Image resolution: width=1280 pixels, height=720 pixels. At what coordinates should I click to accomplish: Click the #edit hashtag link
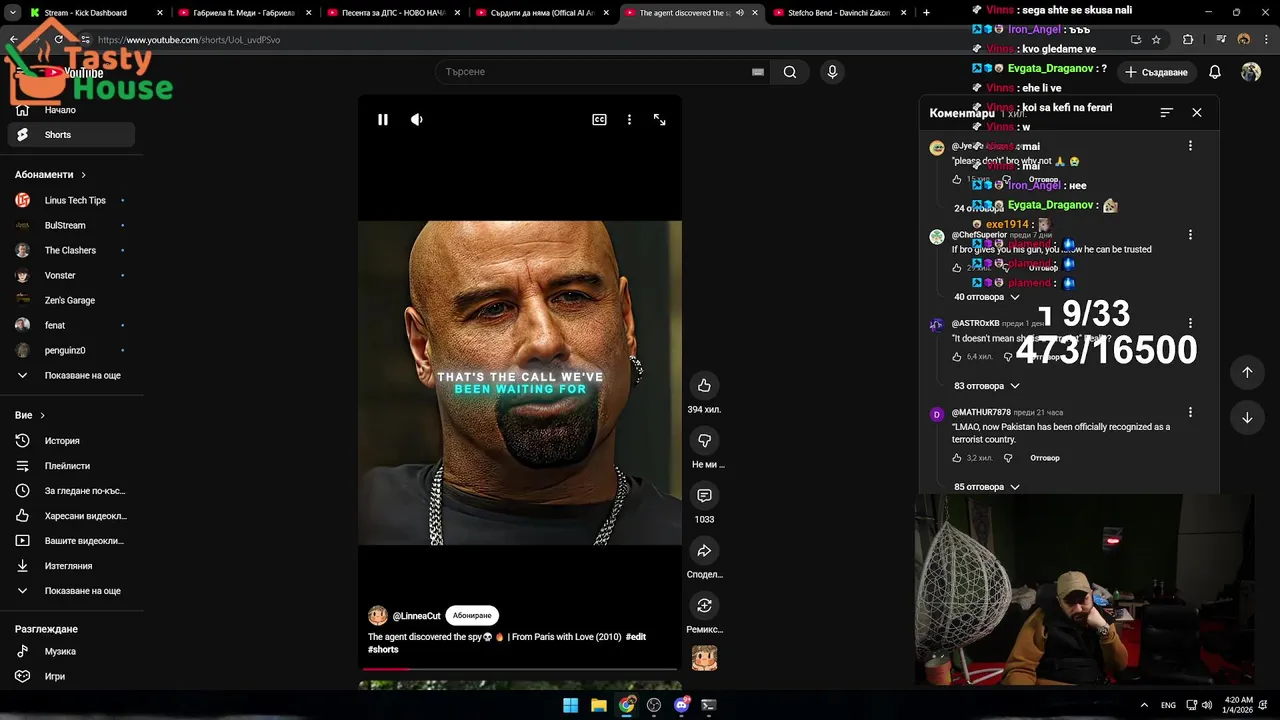pyautogui.click(x=636, y=637)
